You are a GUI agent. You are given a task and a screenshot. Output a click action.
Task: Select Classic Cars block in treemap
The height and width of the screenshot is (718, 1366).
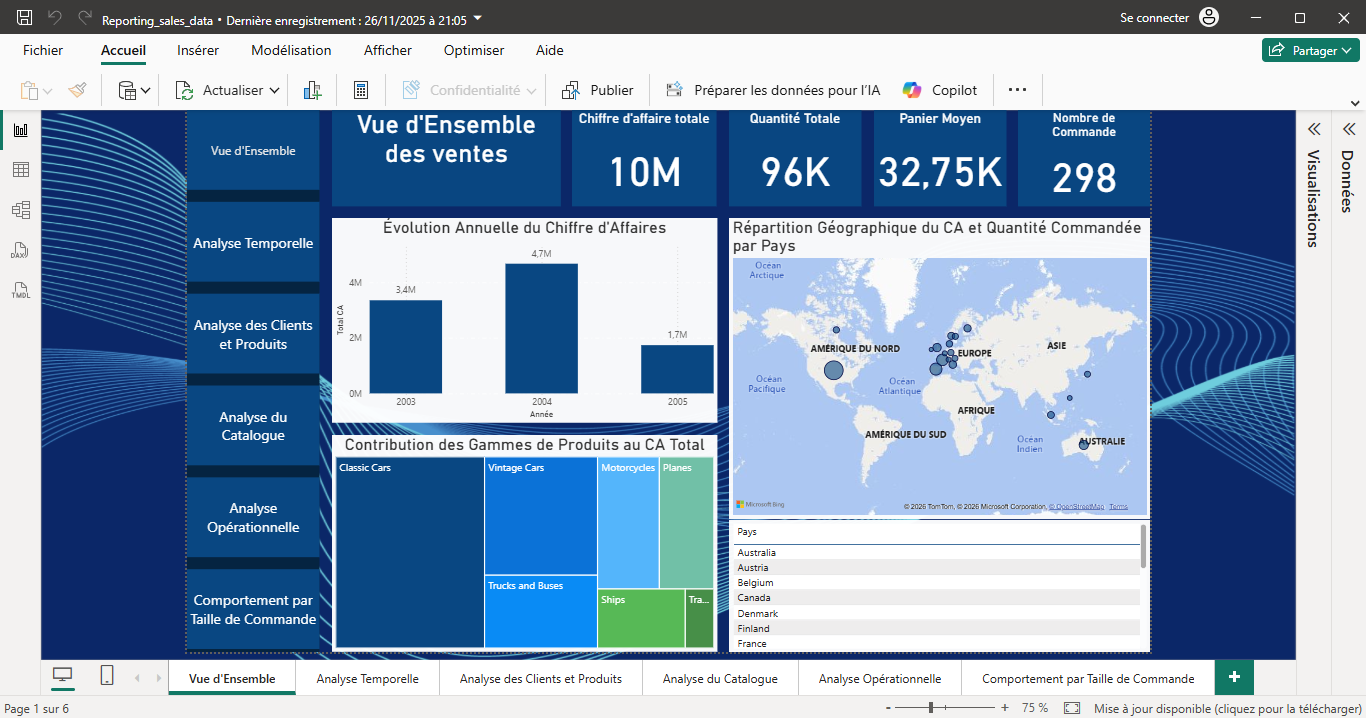410,552
